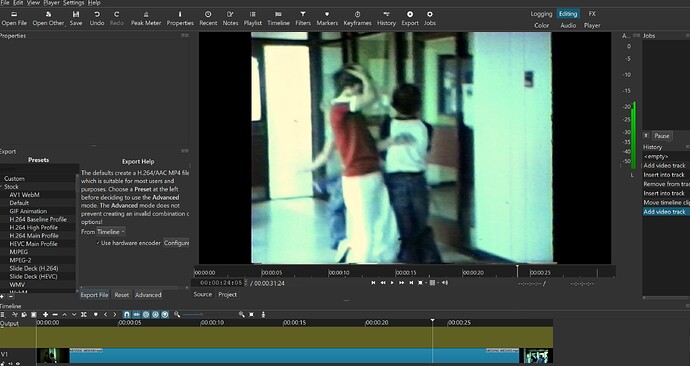
Task: Open the Edit menu
Action: (18, 3)
